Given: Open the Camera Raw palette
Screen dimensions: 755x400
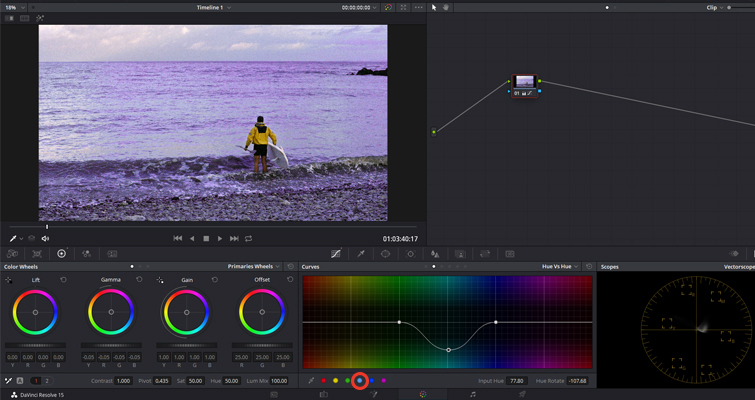Looking at the screenshot, I should pos(13,254).
